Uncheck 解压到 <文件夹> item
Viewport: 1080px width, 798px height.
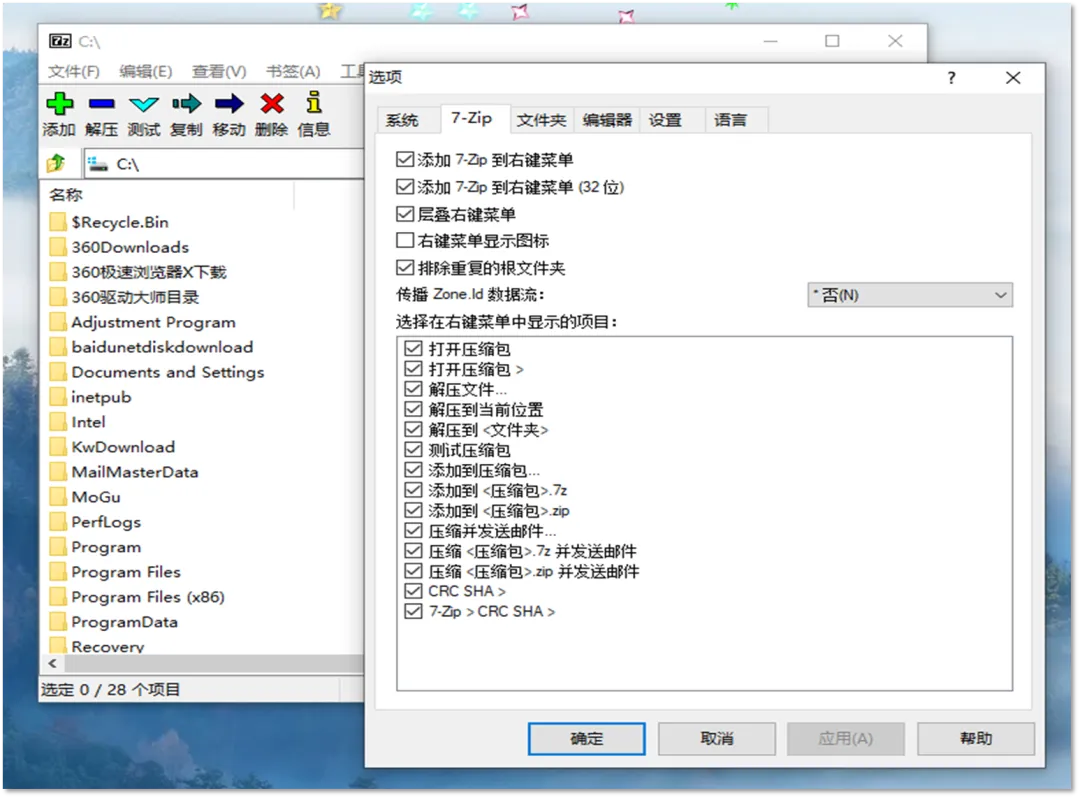click(413, 430)
